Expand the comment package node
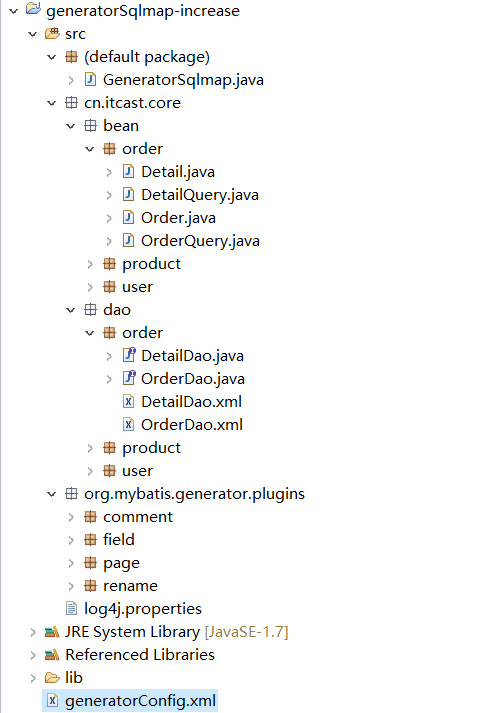Viewport: 495px width, 713px height. click(x=71, y=517)
